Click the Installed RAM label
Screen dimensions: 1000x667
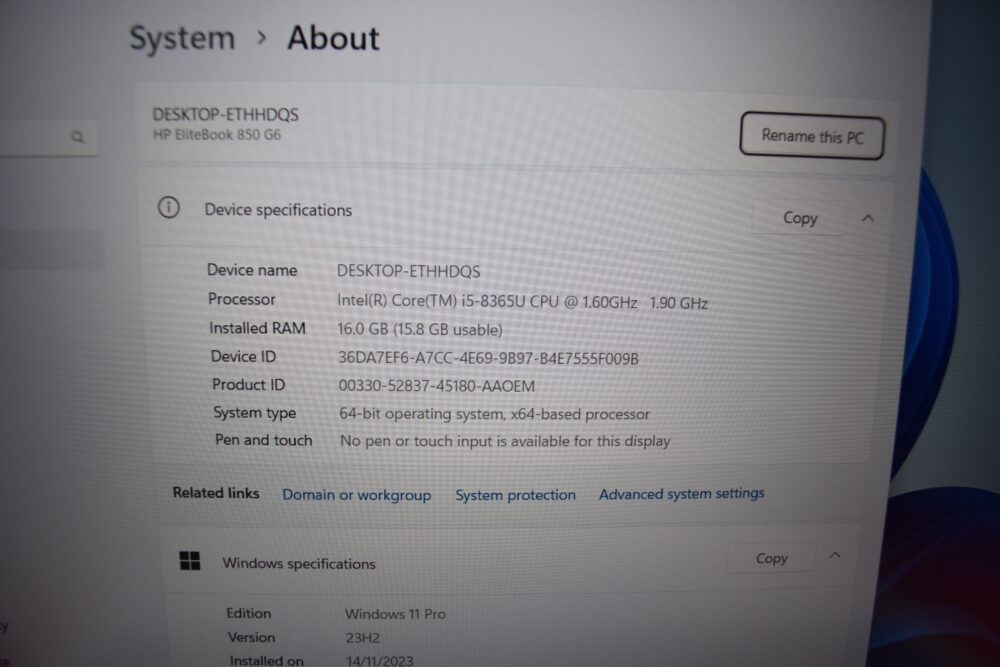click(258, 328)
